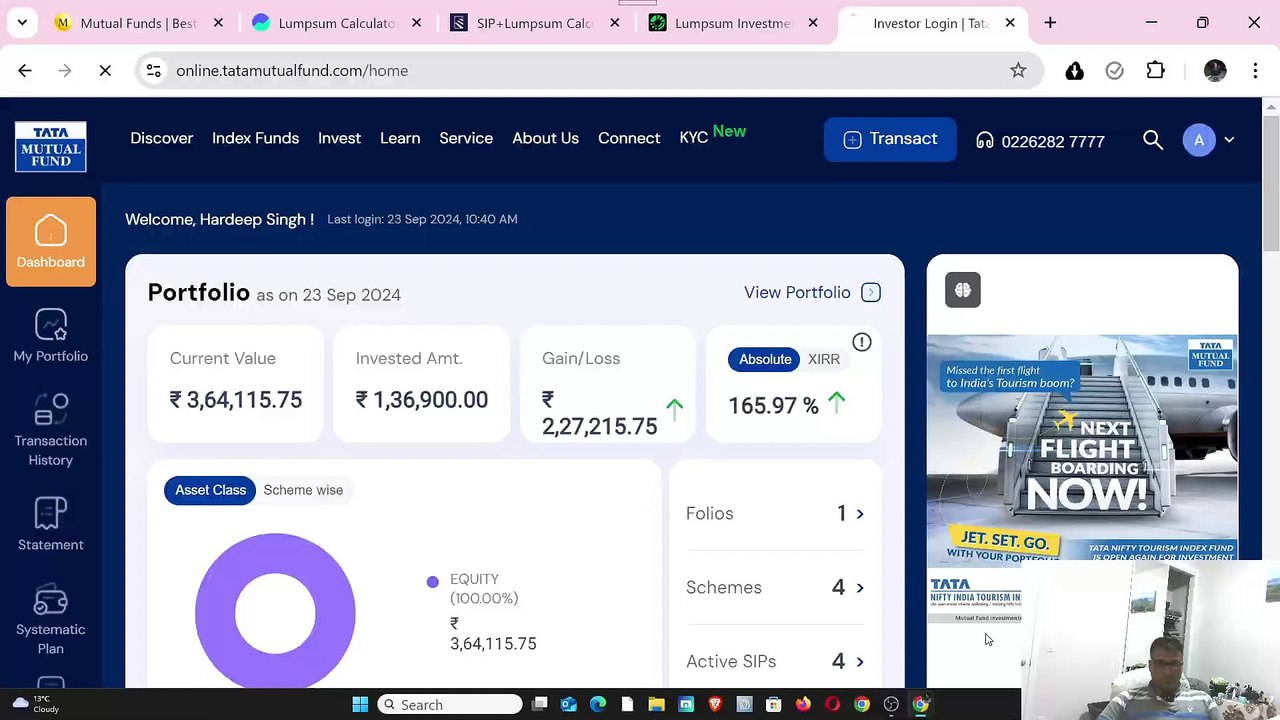
Task: Launch Firefox from the taskbar
Action: click(803, 705)
